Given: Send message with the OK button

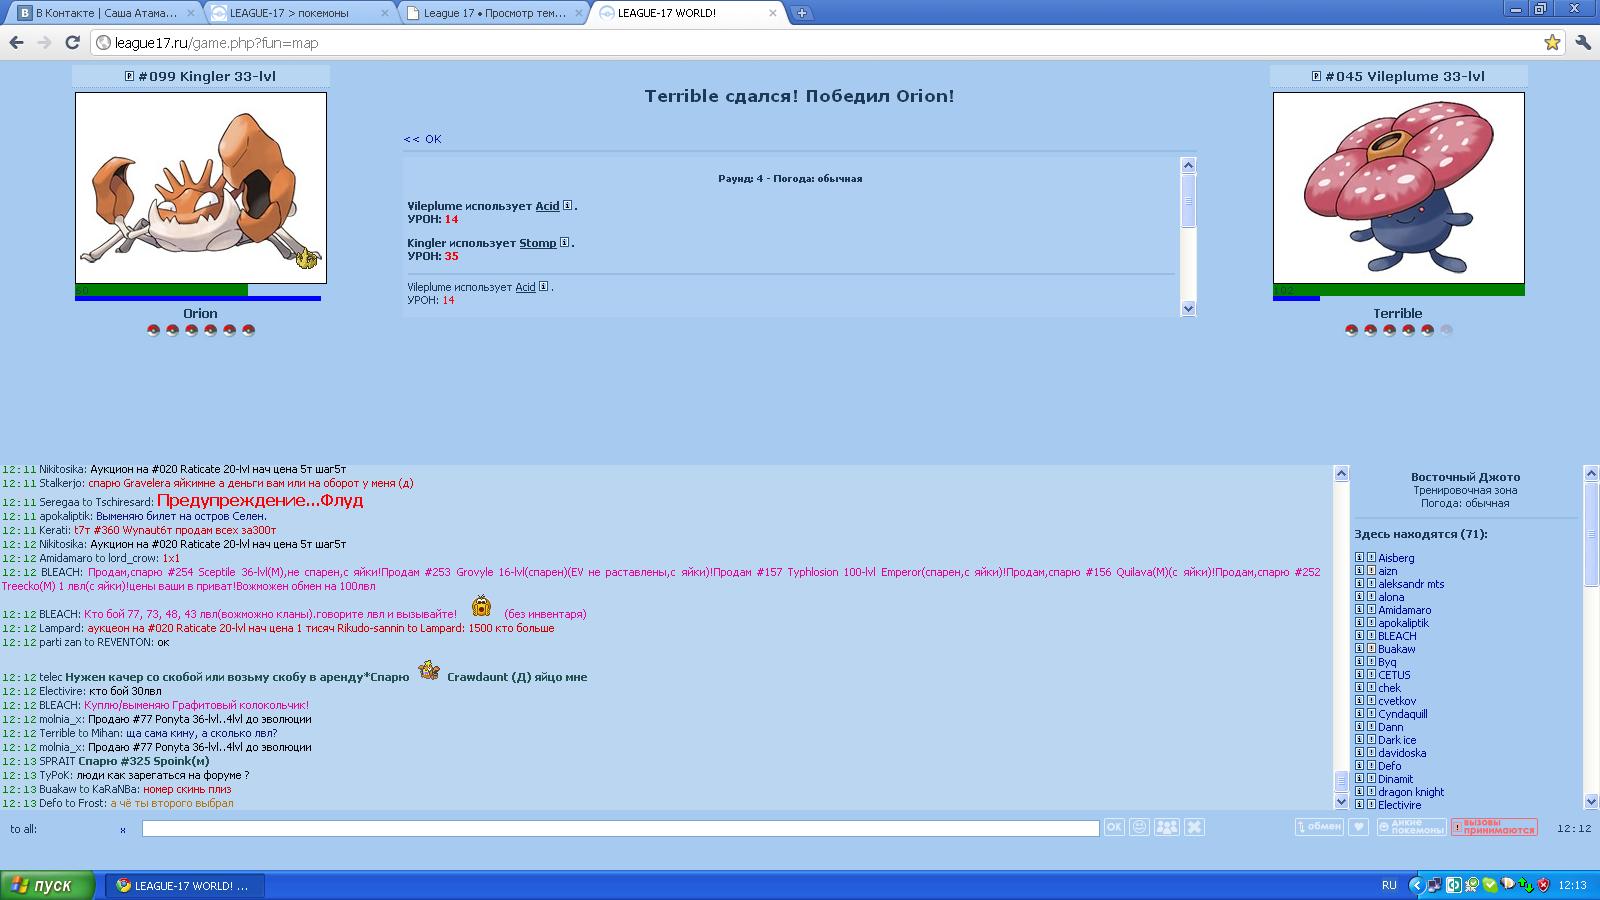Looking at the screenshot, I should pyautogui.click(x=1114, y=827).
